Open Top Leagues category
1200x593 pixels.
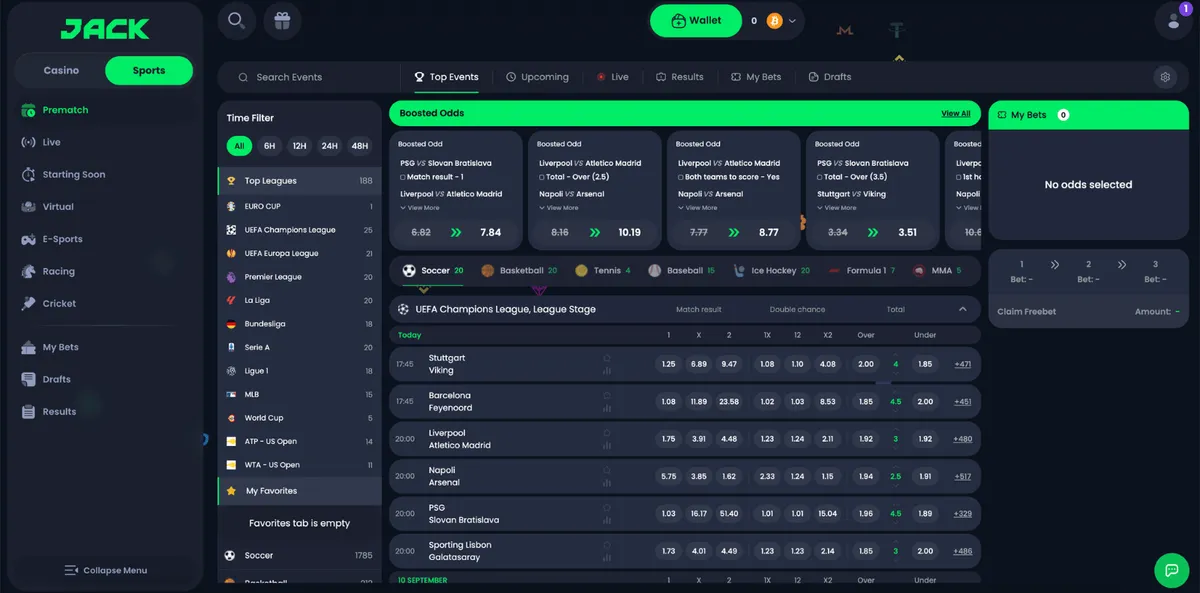(299, 181)
